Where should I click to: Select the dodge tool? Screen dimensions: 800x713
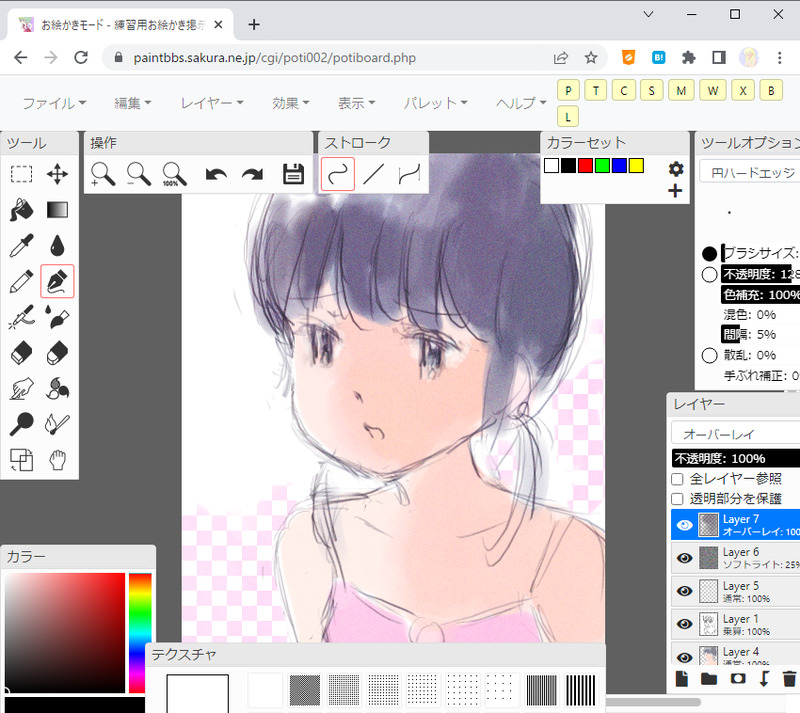click(21, 424)
